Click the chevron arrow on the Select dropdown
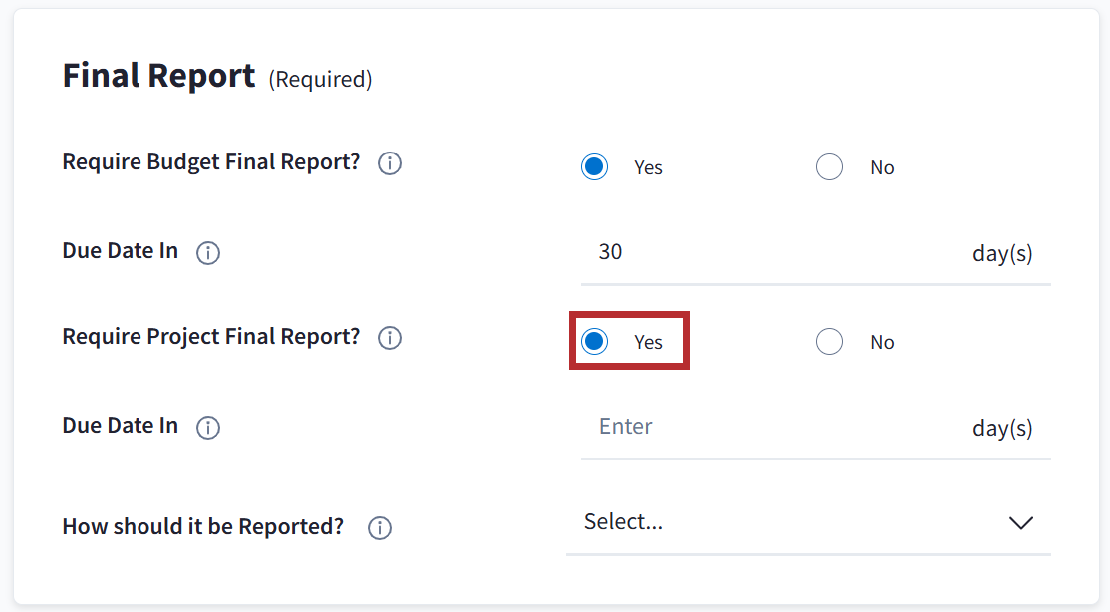The width and height of the screenshot is (1110, 612). click(x=1020, y=523)
